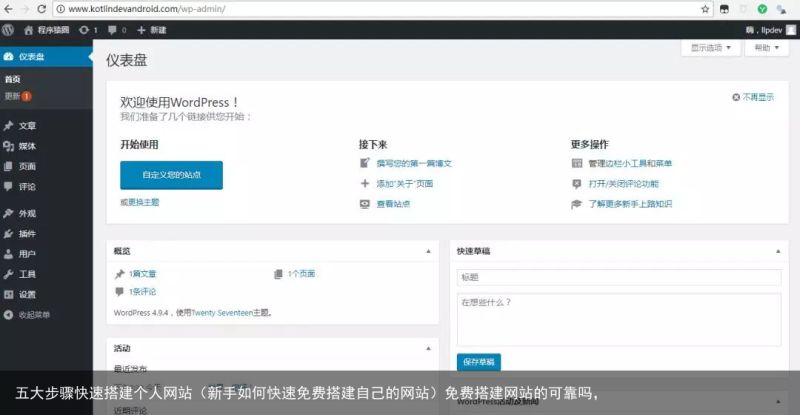Open the lipdev user account menu
This screenshot has width=800, height=415.
[x=770, y=30]
